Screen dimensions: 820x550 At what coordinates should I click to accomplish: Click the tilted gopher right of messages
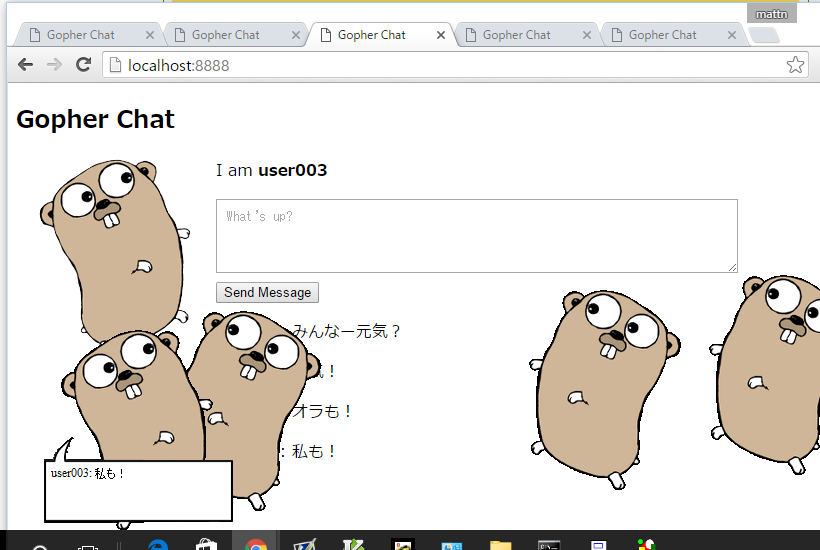click(x=604, y=389)
